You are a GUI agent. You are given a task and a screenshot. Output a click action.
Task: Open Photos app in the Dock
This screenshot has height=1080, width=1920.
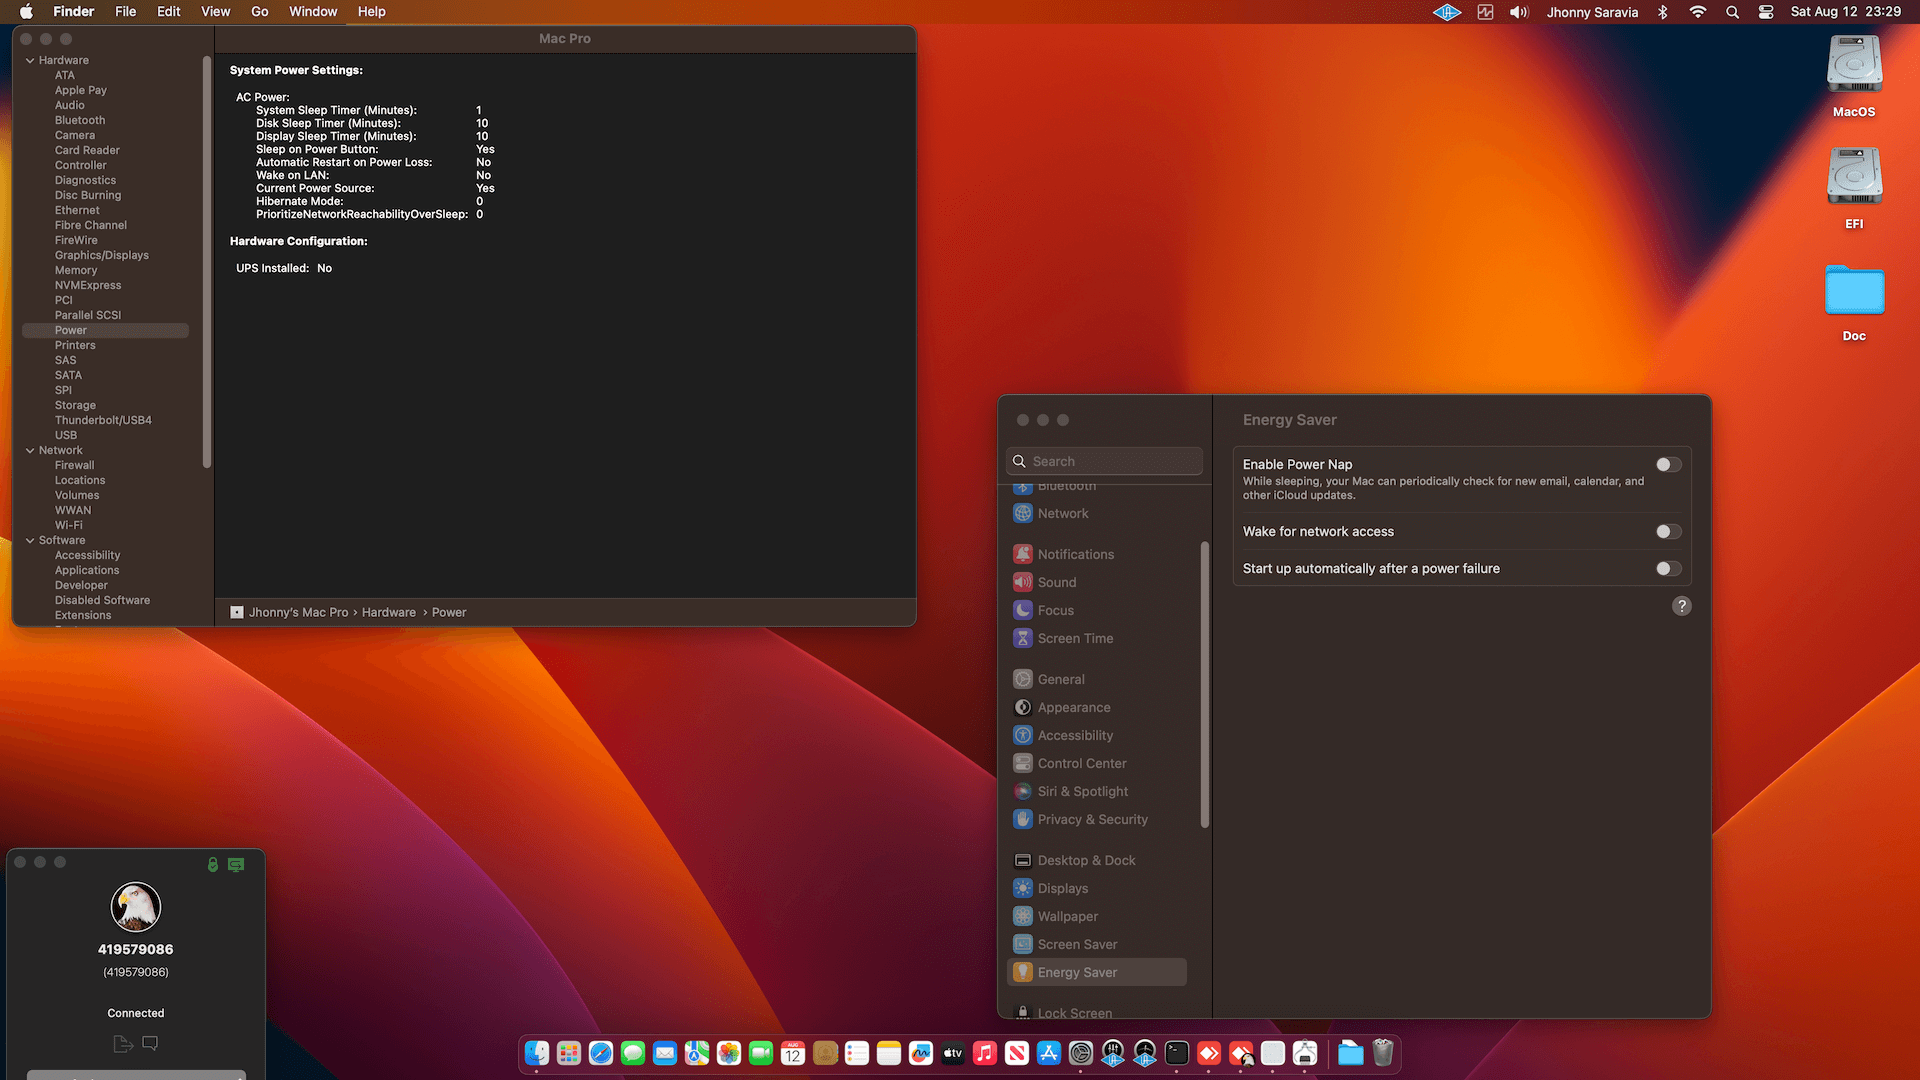pyautogui.click(x=729, y=1053)
